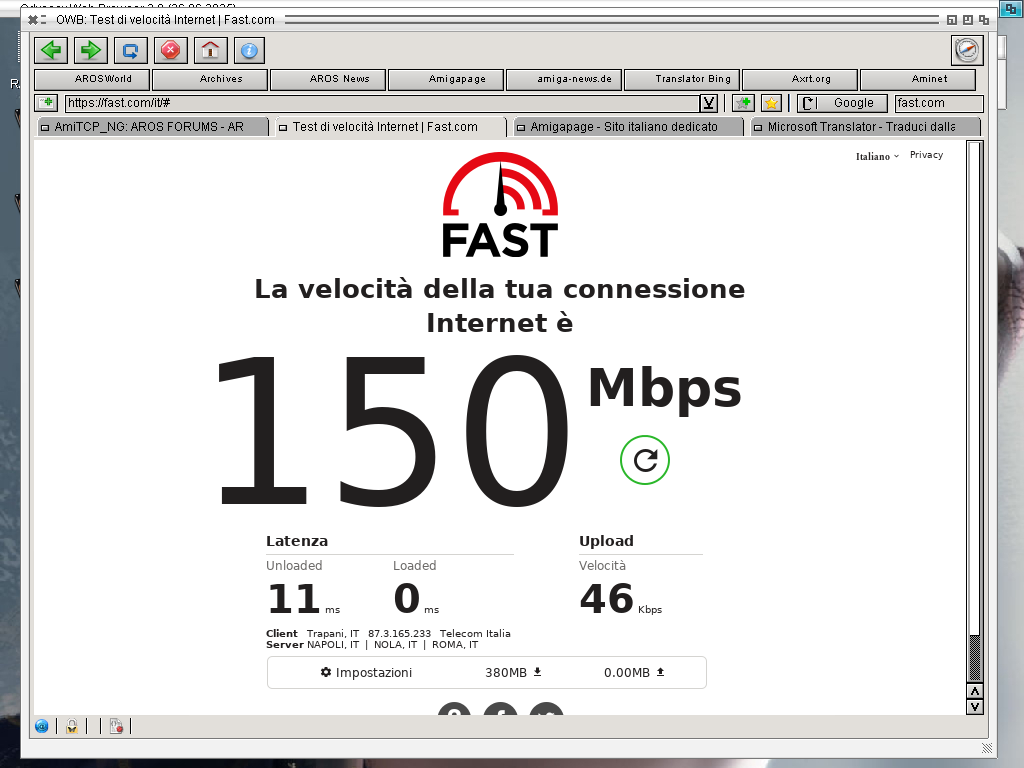Add bookmark with the star-plus icon
This screenshot has height=768, width=1024.
click(743, 103)
